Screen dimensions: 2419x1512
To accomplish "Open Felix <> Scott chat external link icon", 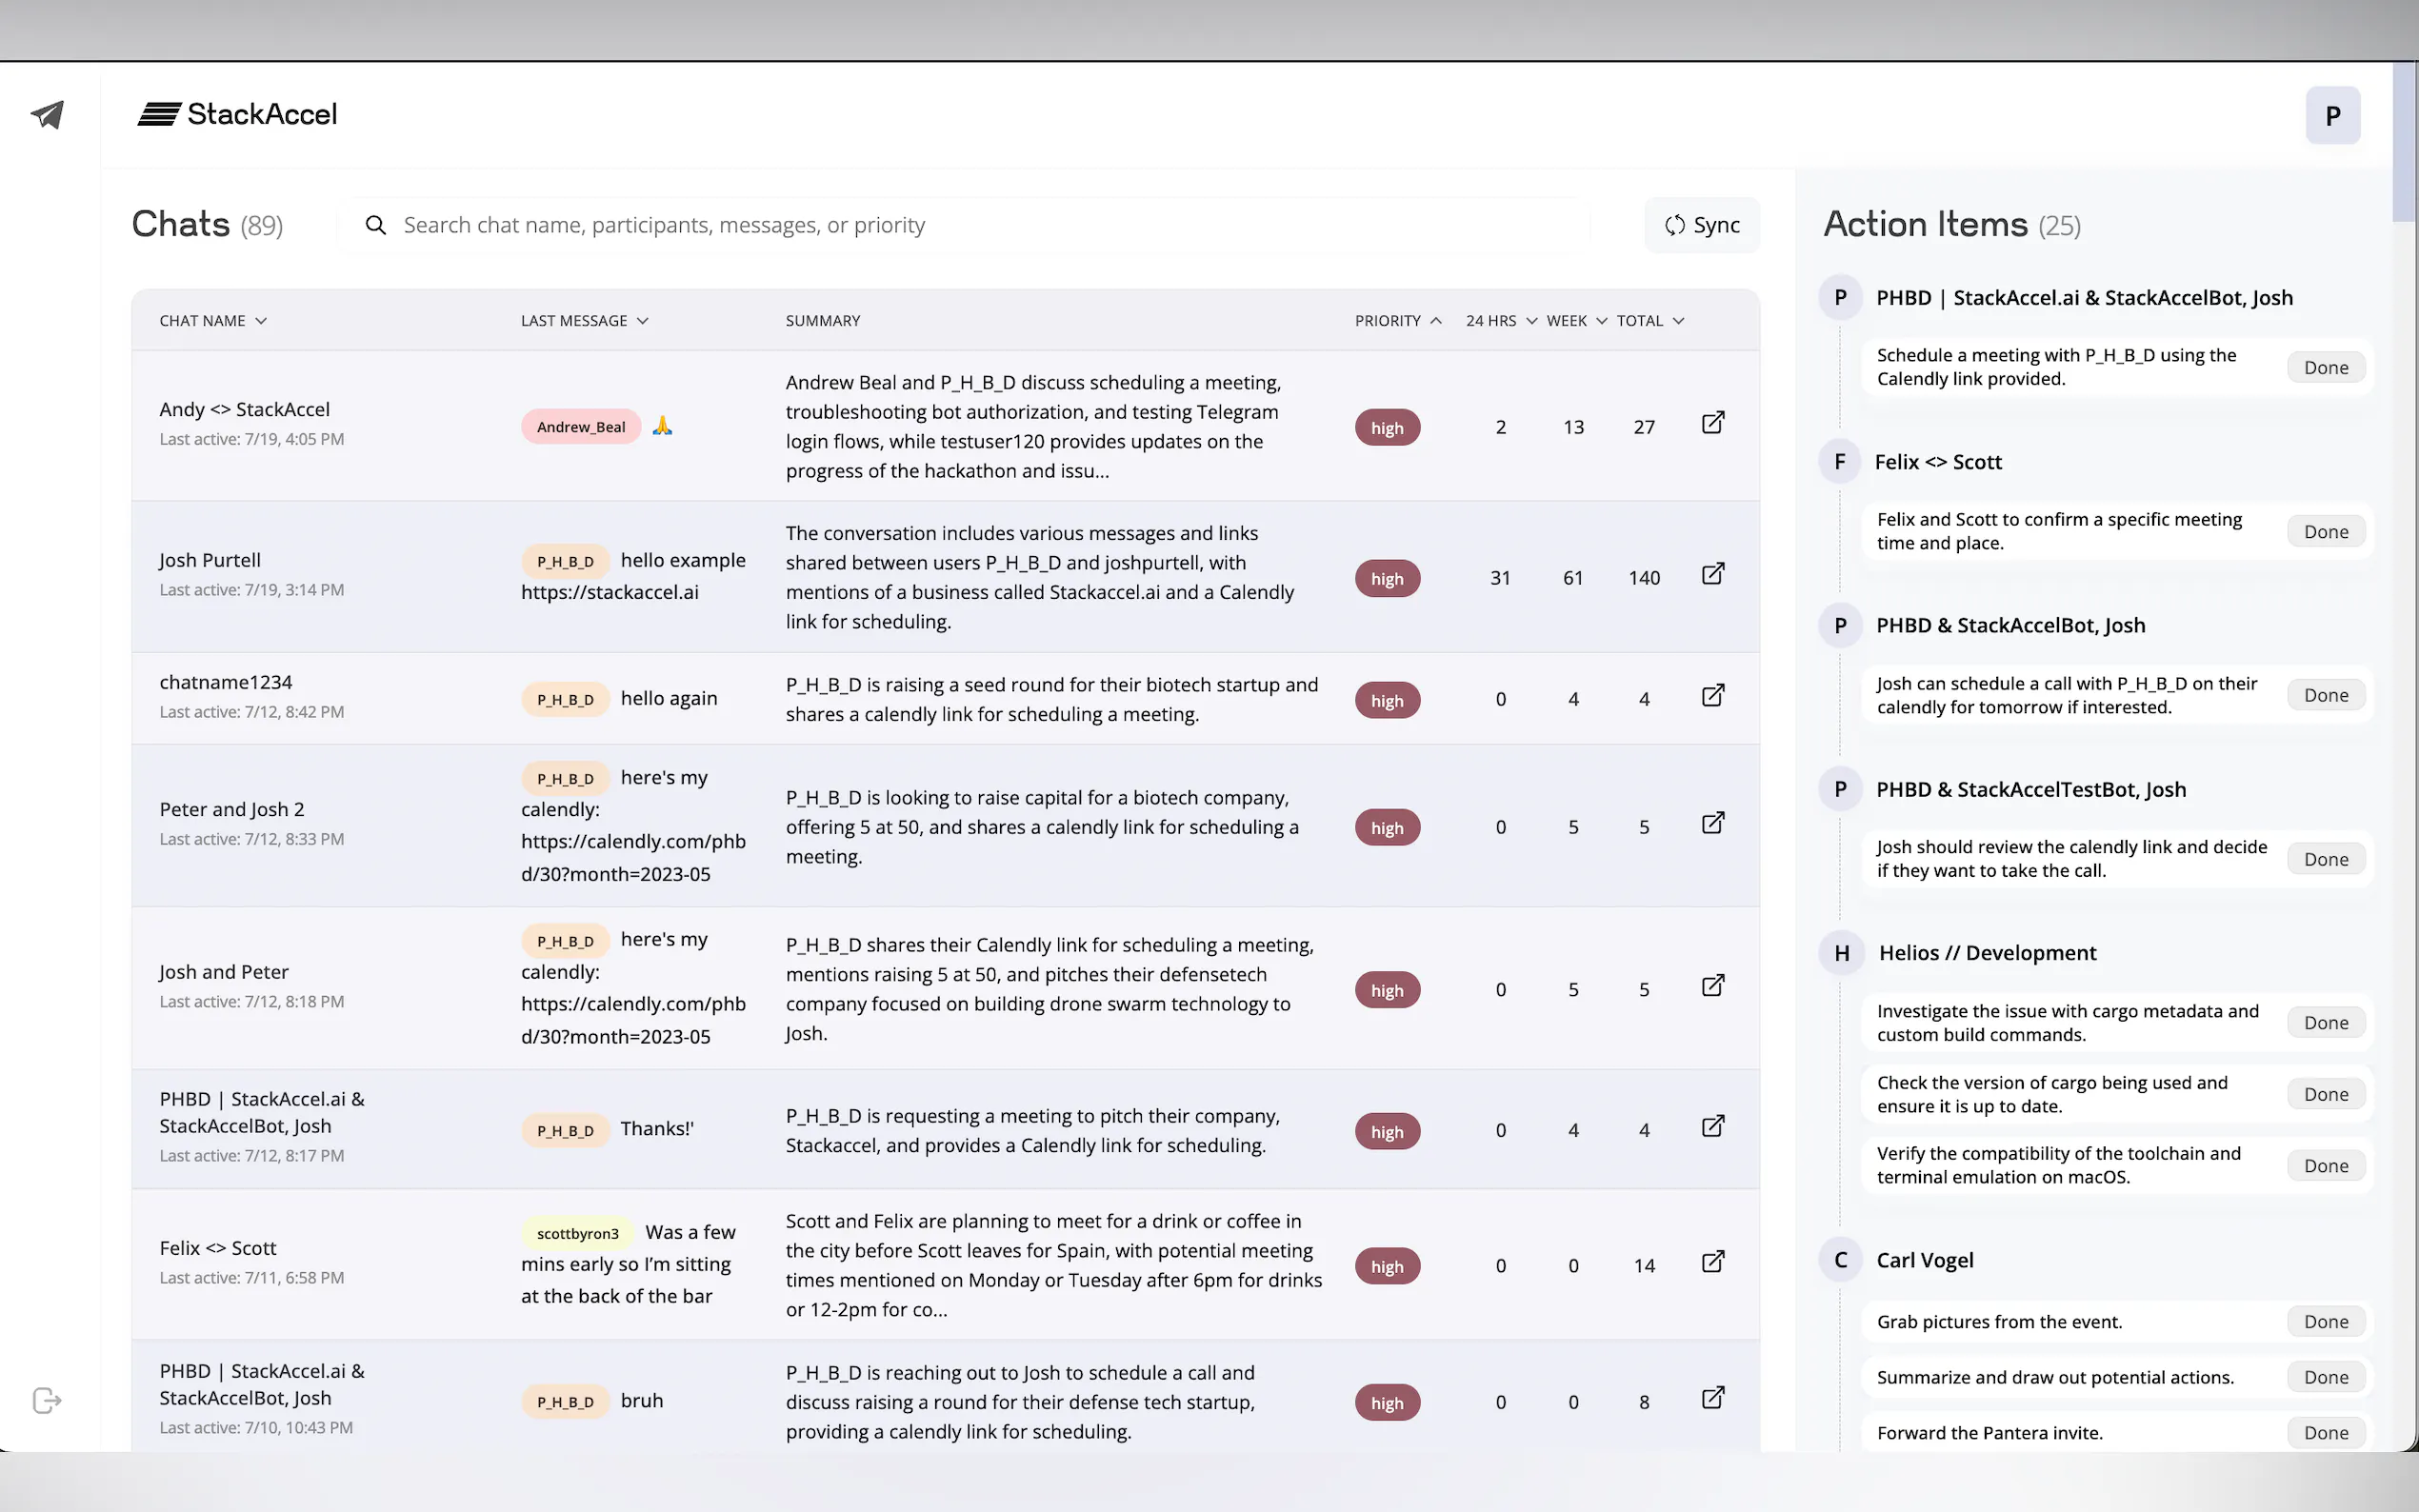I will click(x=1712, y=1262).
